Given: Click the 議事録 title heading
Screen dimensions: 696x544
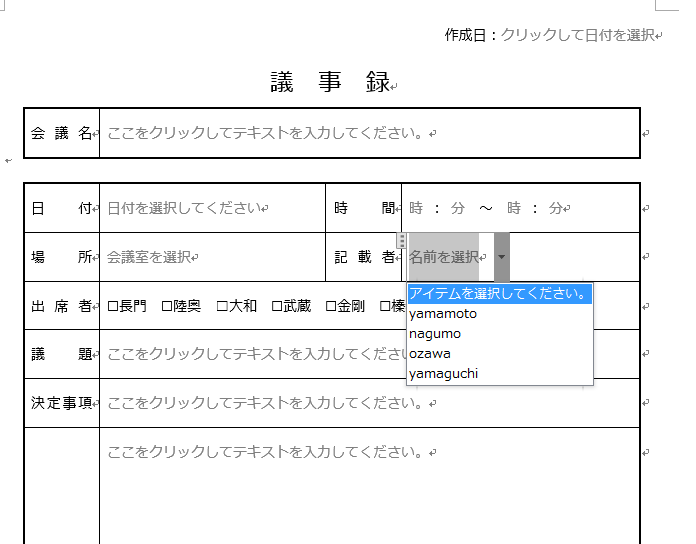Looking at the screenshot, I should [330, 83].
